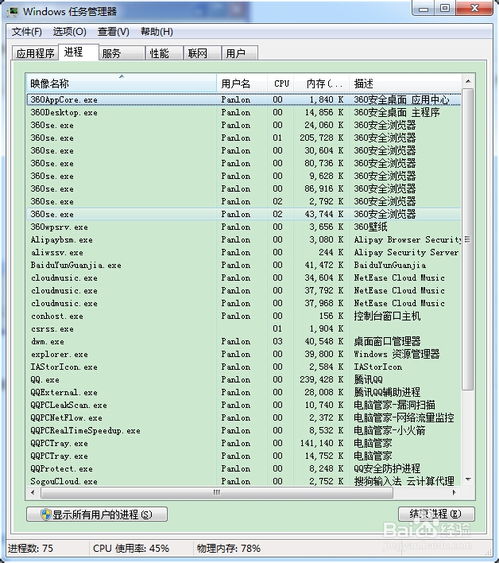Image resolution: width=499 pixels, height=563 pixels.
Task: Switch to the 应用程序 tab
Action: [x=35, y=53]
